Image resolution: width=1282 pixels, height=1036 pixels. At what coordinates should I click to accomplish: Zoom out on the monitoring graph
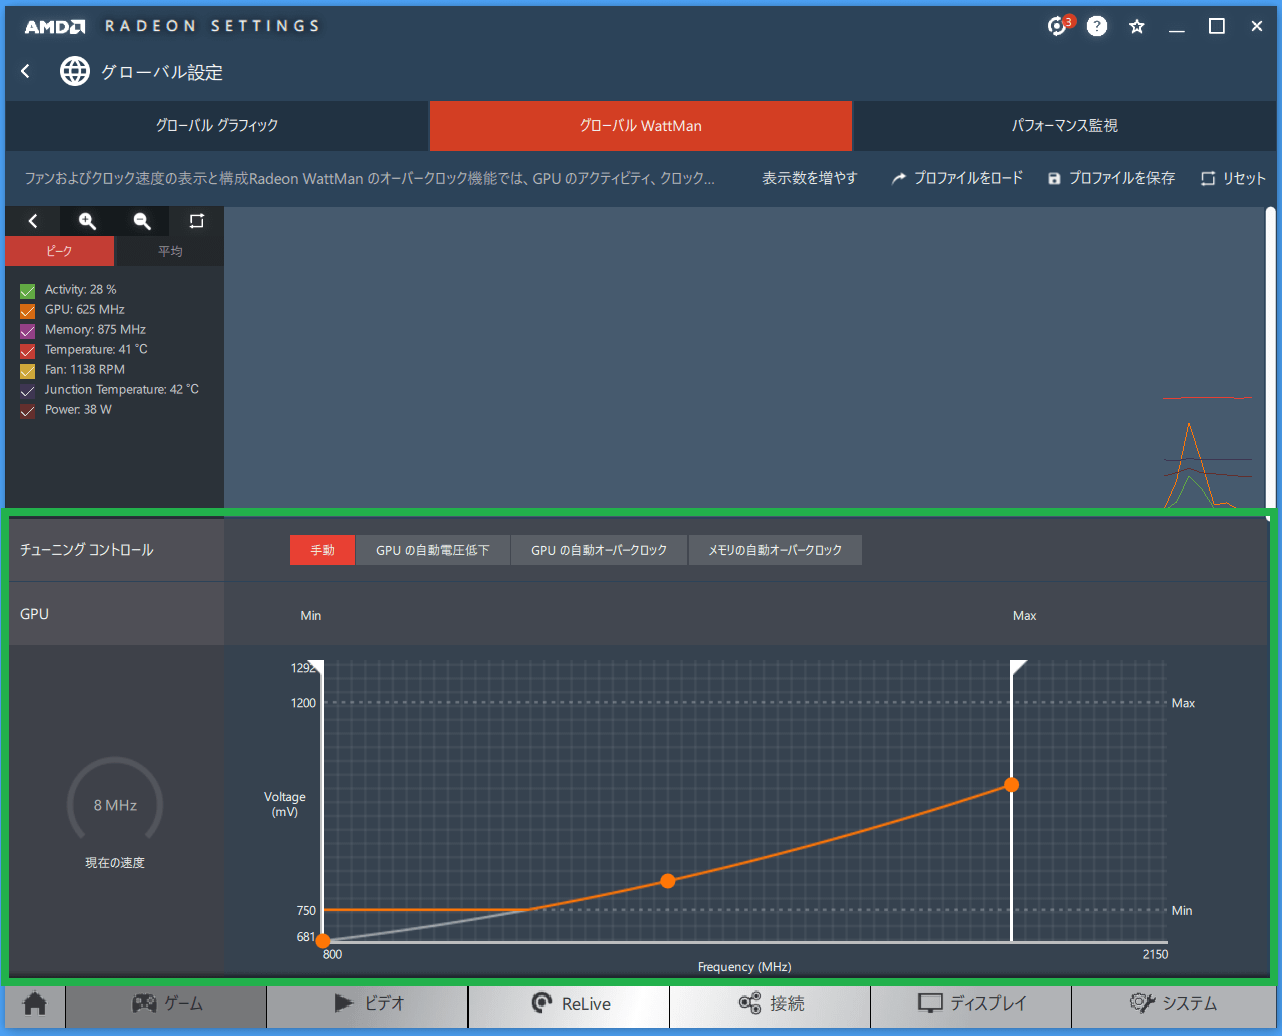142,221
